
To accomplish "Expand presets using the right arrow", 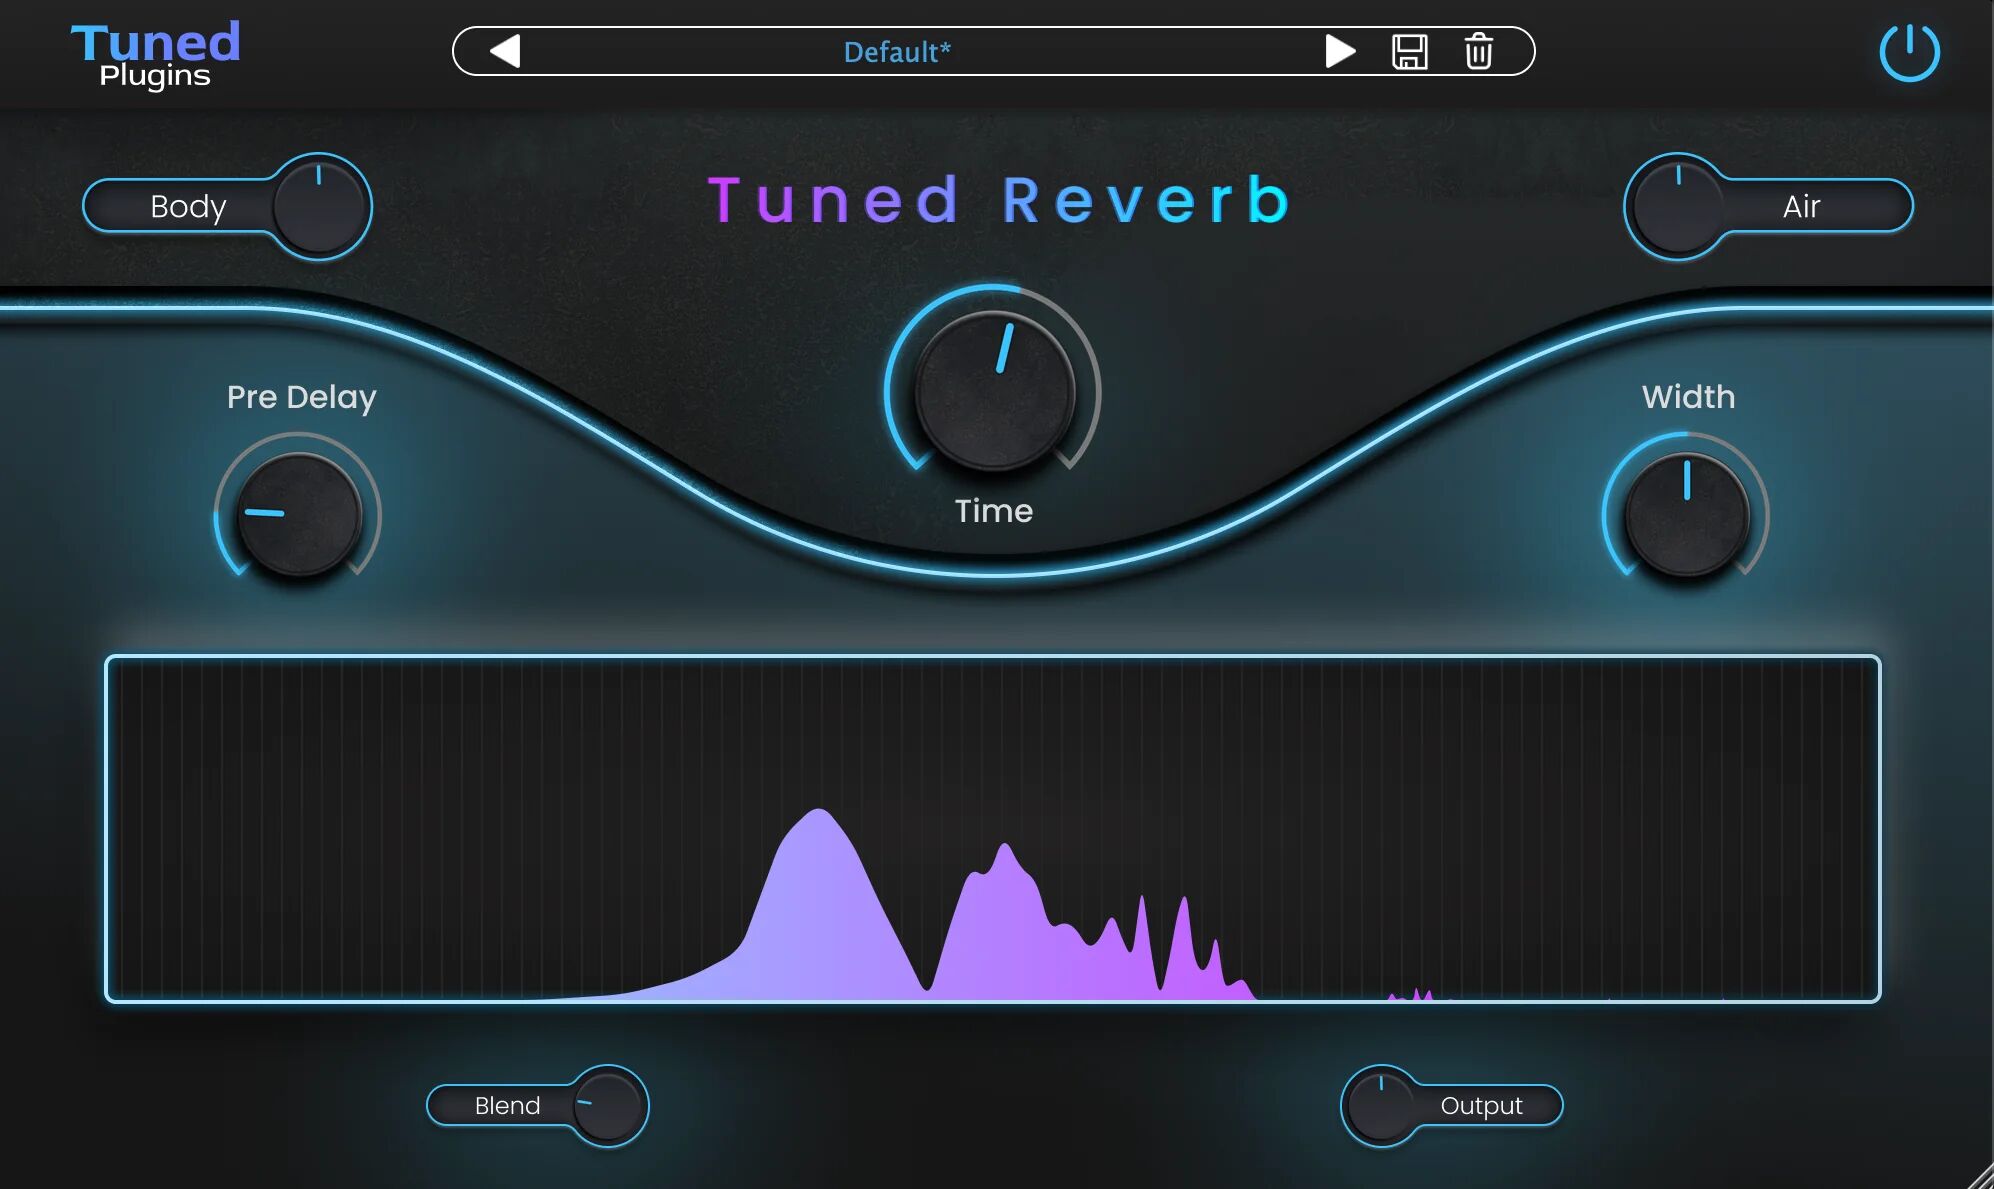I will coord(1340,51).
